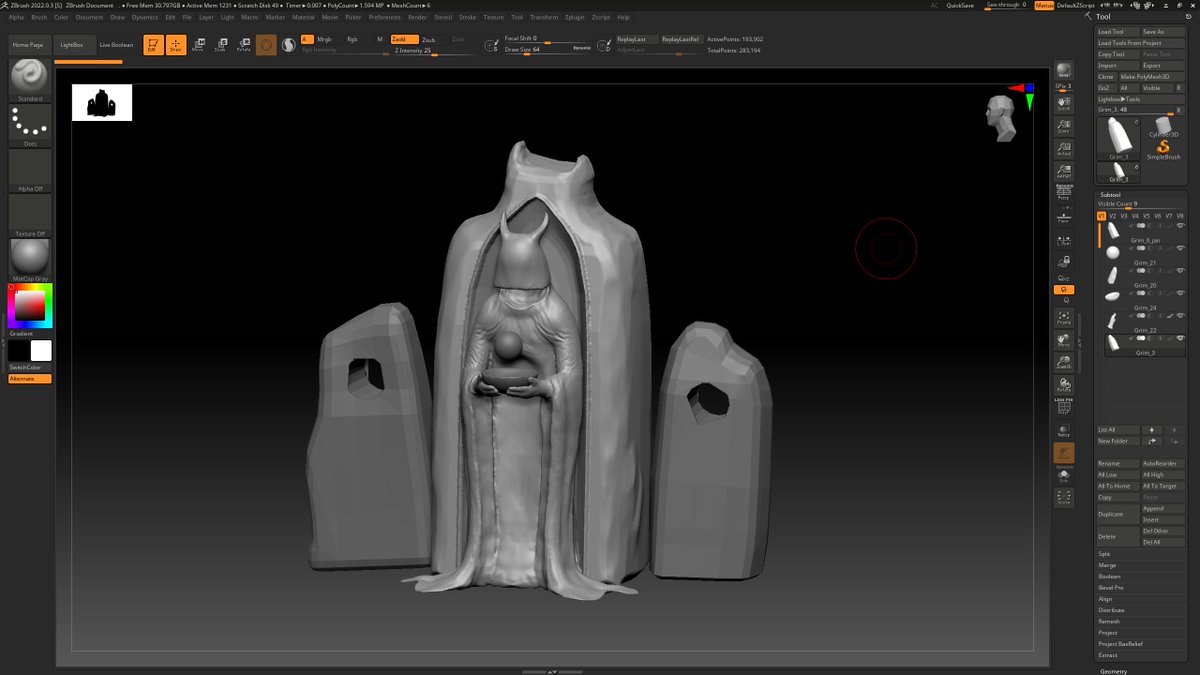The image size is (1200, 675).
Task: Select the SimpleBrush tool icon
Action: [x=1163, y=150]
